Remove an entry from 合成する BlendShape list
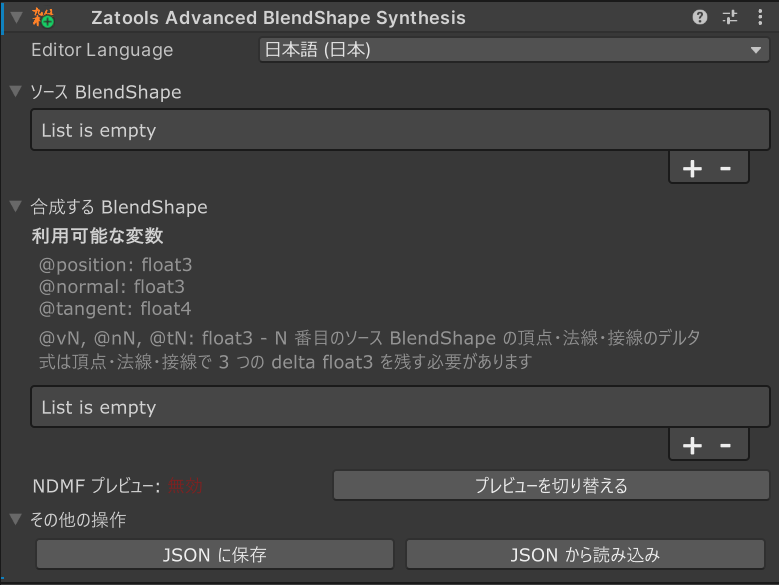 pyautogui.click(x=725, y=446)
